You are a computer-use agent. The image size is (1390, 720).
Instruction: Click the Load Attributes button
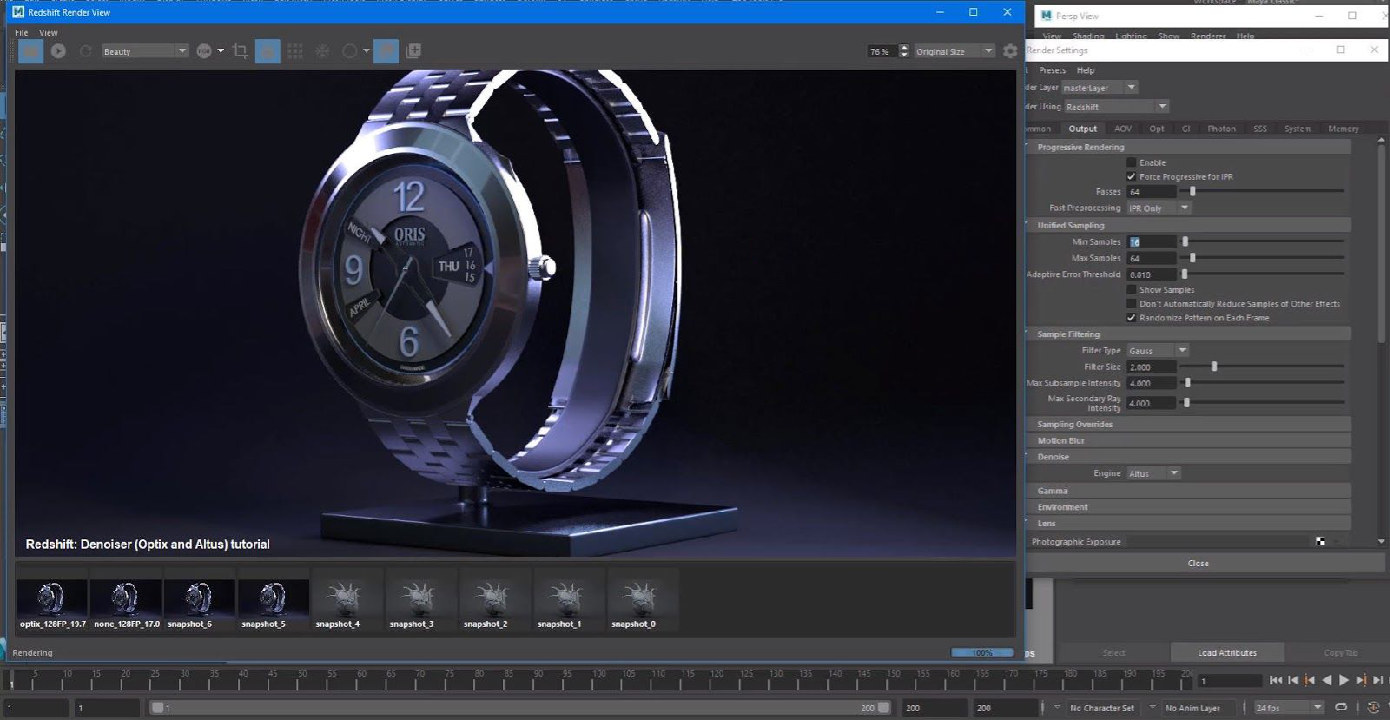(1227, 653)
